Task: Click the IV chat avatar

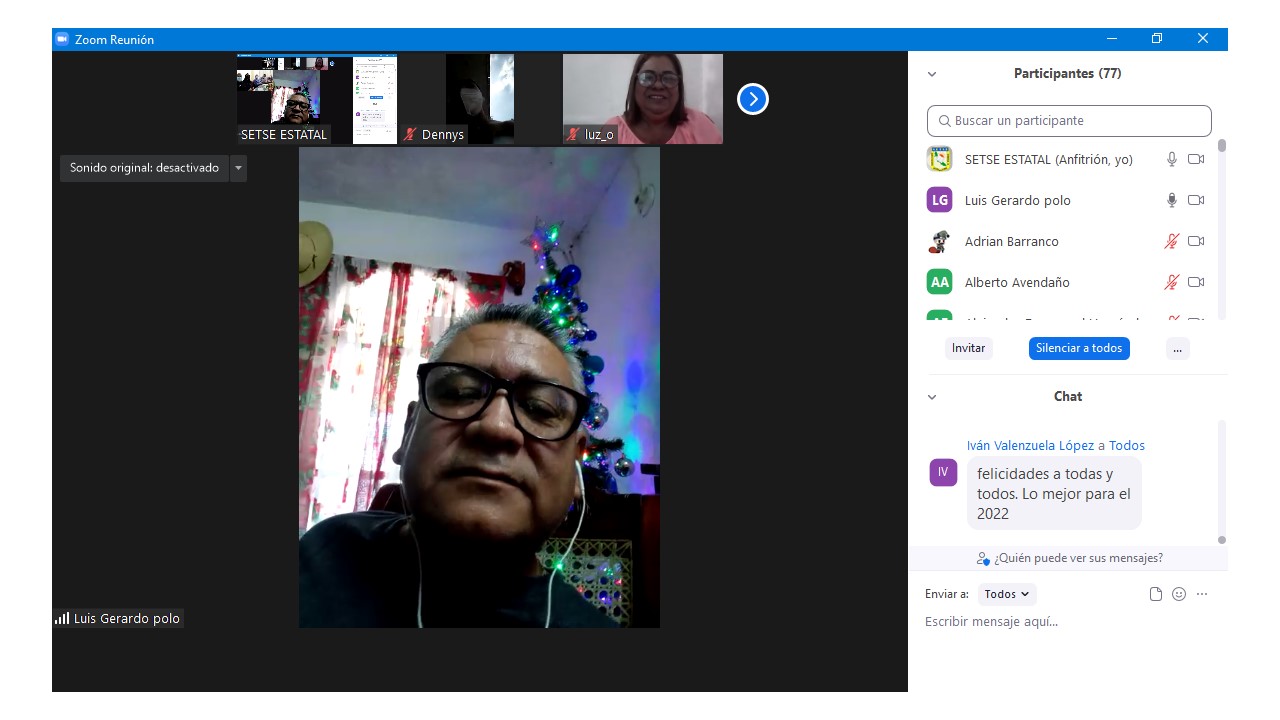Action: [x=943, y=472]
